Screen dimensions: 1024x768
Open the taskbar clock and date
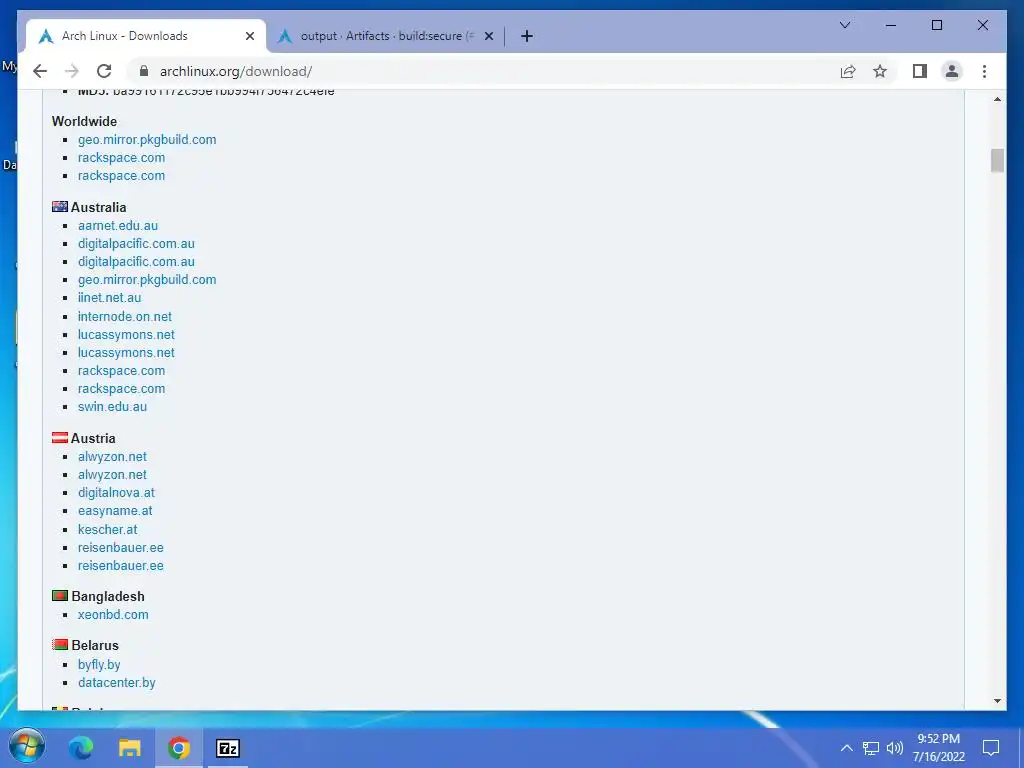(938, 748)
